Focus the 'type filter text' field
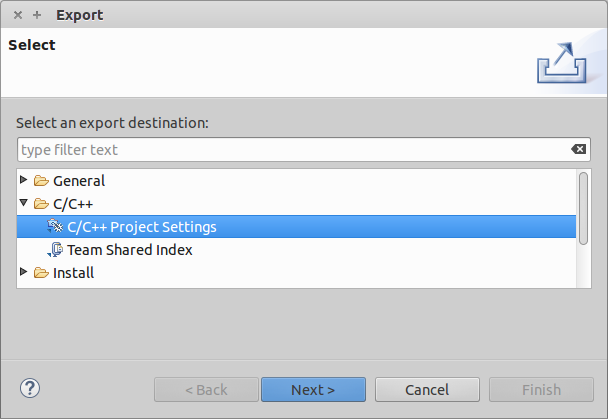 point(290,150)
